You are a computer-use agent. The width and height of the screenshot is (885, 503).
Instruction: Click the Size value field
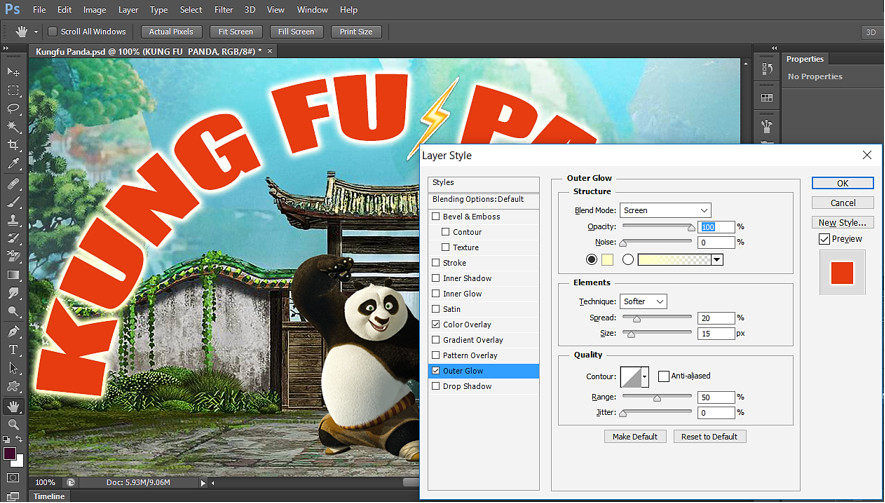(716, 334)
